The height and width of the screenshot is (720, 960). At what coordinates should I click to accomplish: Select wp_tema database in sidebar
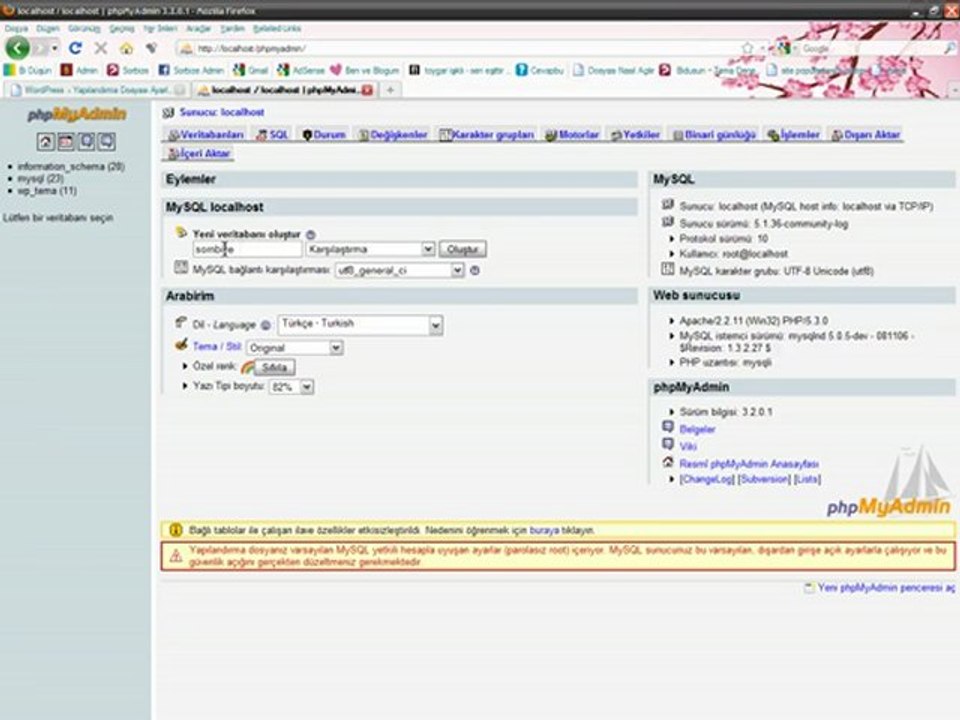click(x=47, y=191)
